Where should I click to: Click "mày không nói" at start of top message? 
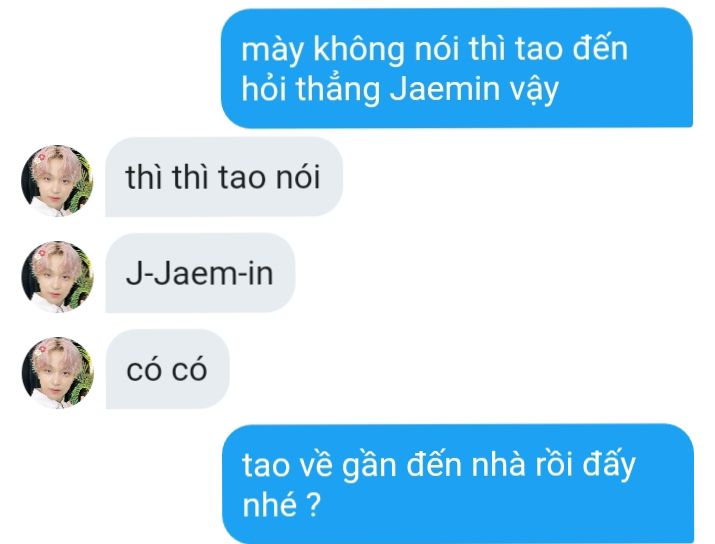click(x=350, y=49)
